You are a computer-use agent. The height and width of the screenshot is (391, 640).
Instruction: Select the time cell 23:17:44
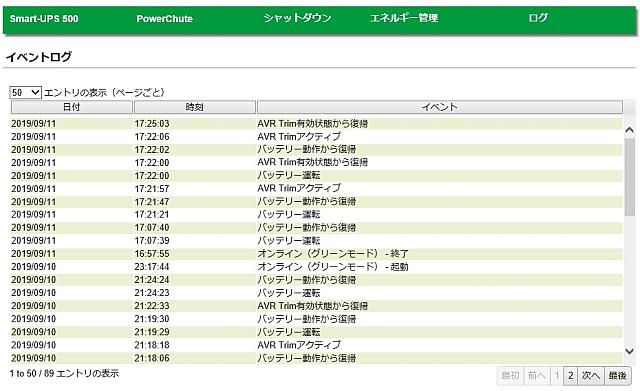[x=152, y=267]
